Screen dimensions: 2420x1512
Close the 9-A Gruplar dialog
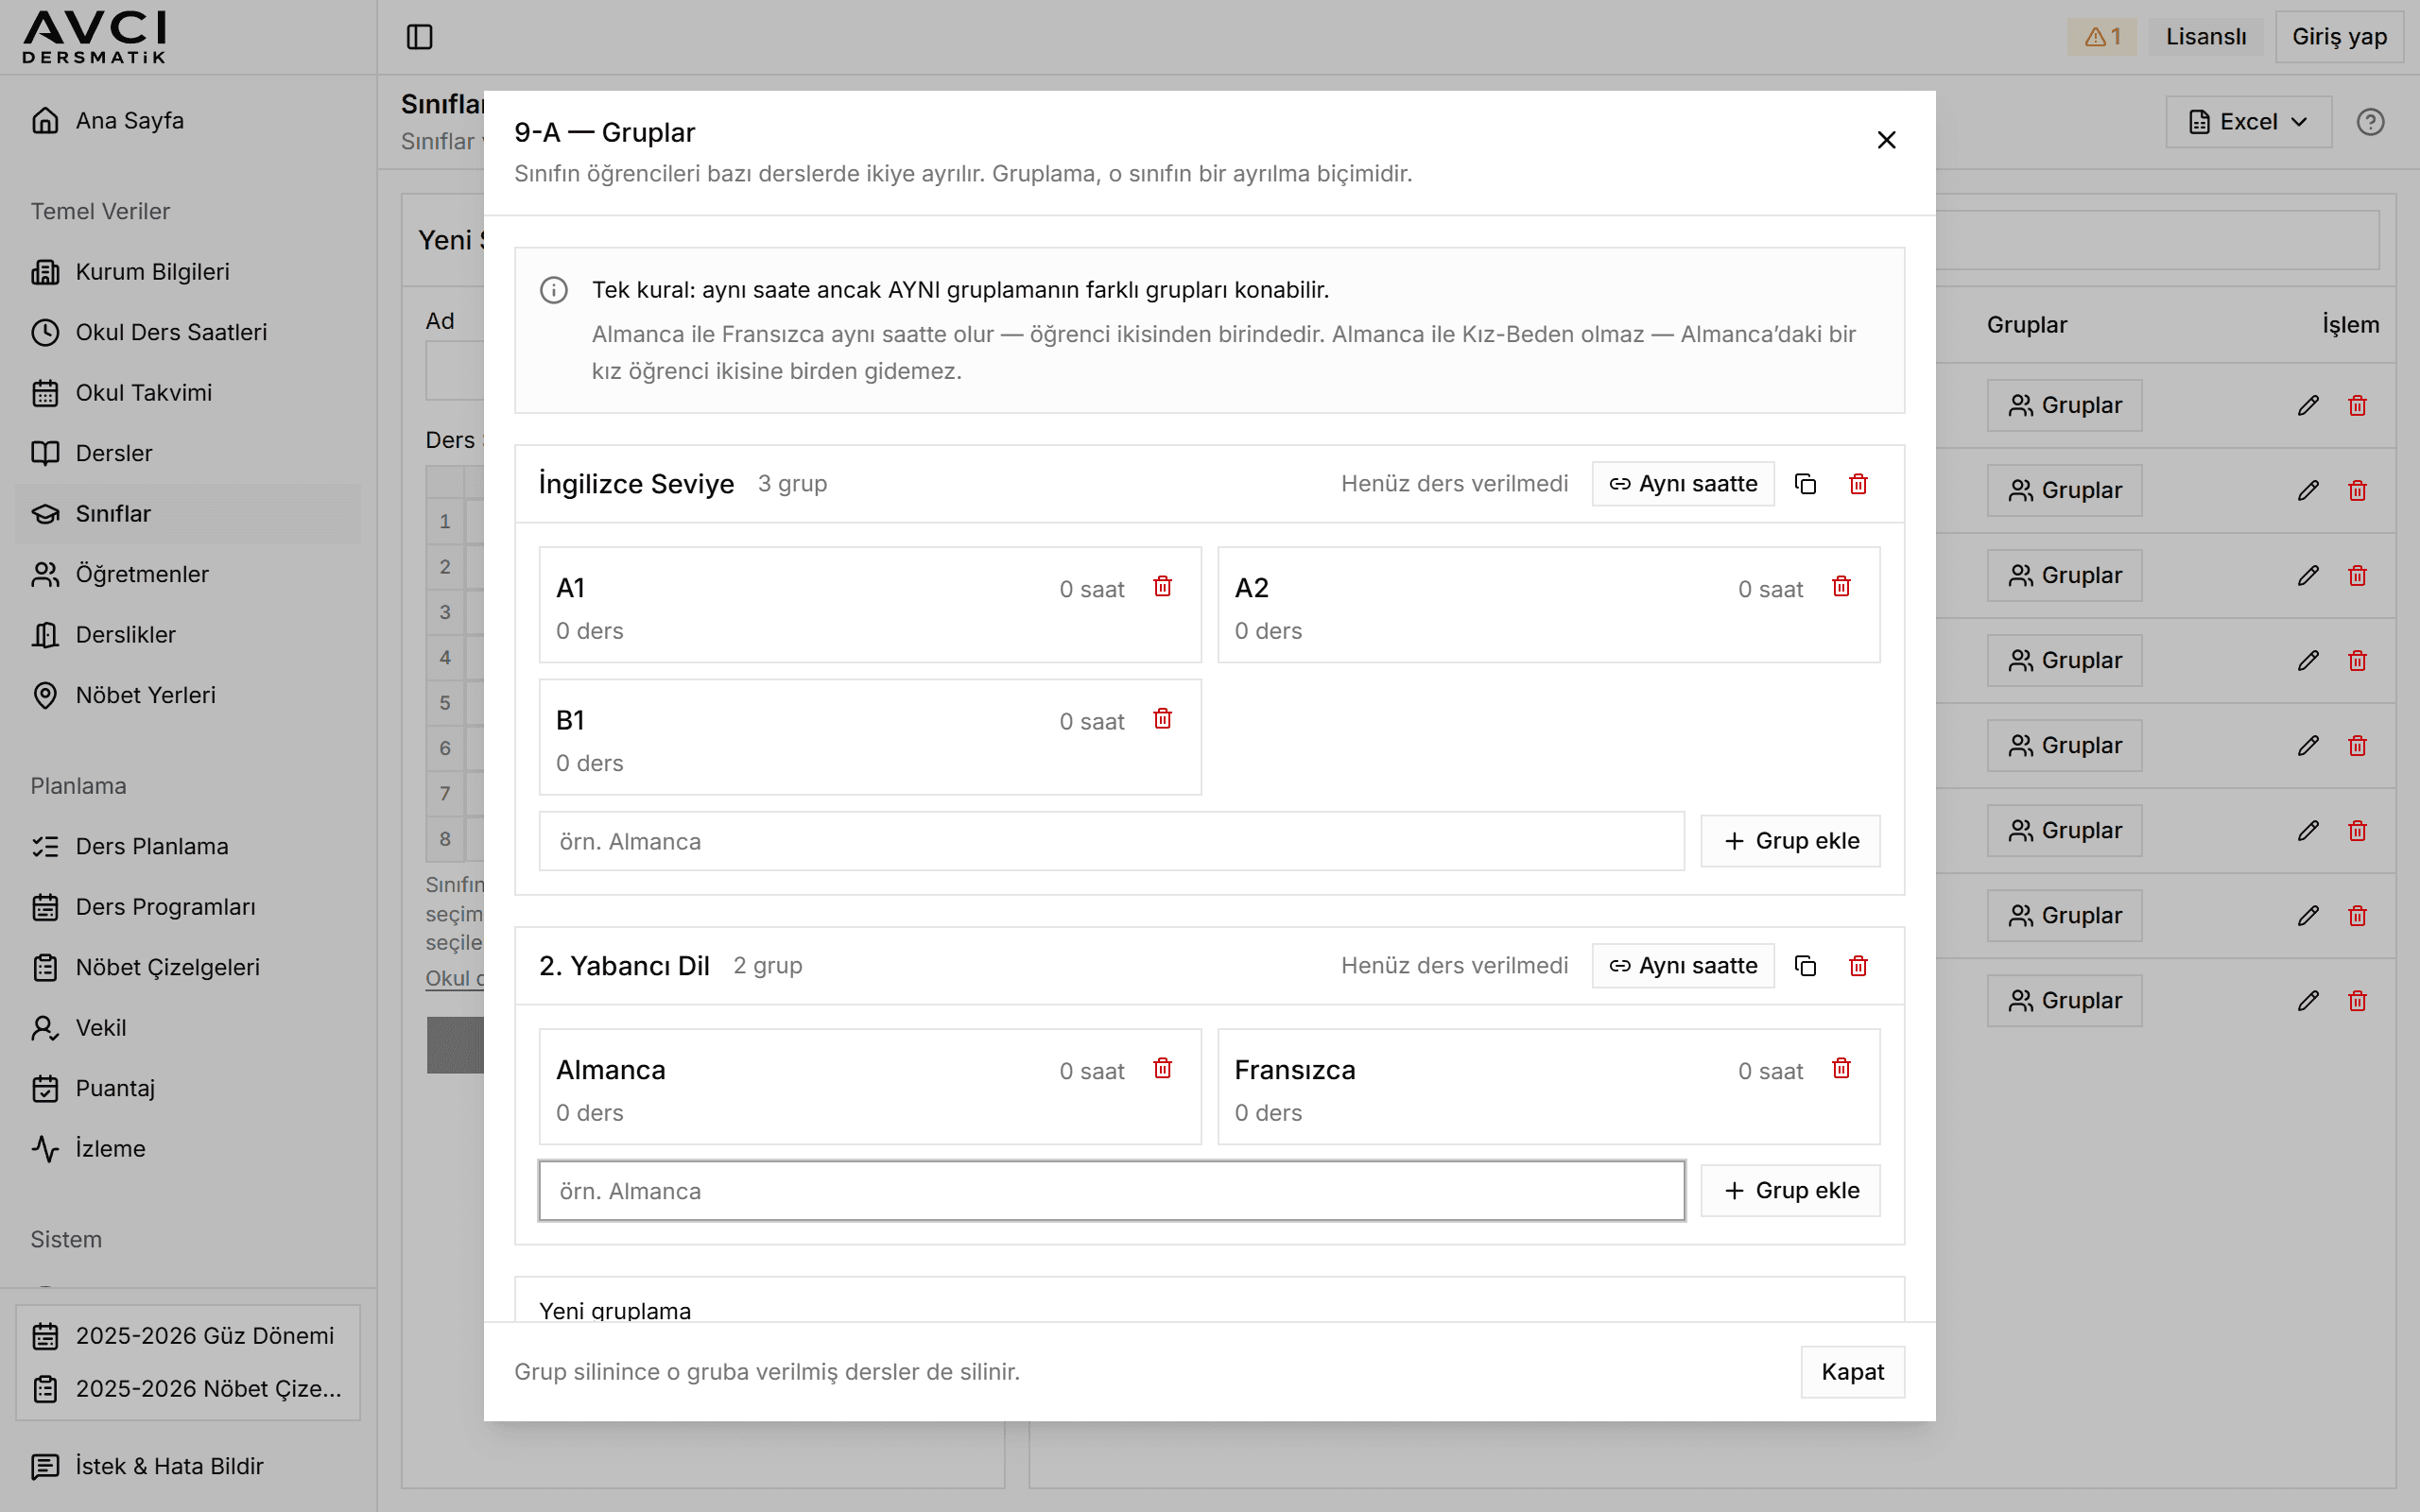point(1886,140)
